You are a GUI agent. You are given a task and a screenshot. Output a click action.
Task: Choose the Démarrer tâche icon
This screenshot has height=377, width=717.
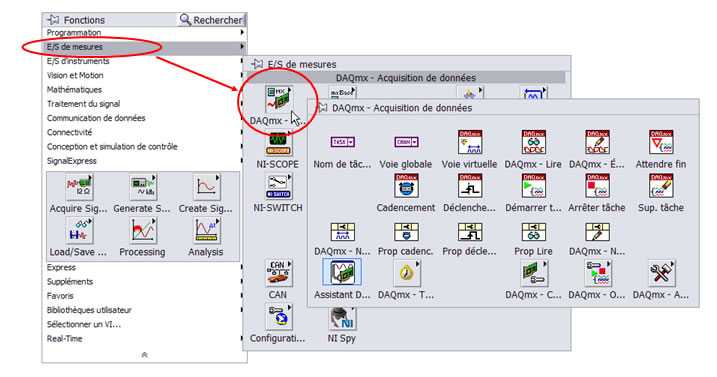[x=533, y=186]
